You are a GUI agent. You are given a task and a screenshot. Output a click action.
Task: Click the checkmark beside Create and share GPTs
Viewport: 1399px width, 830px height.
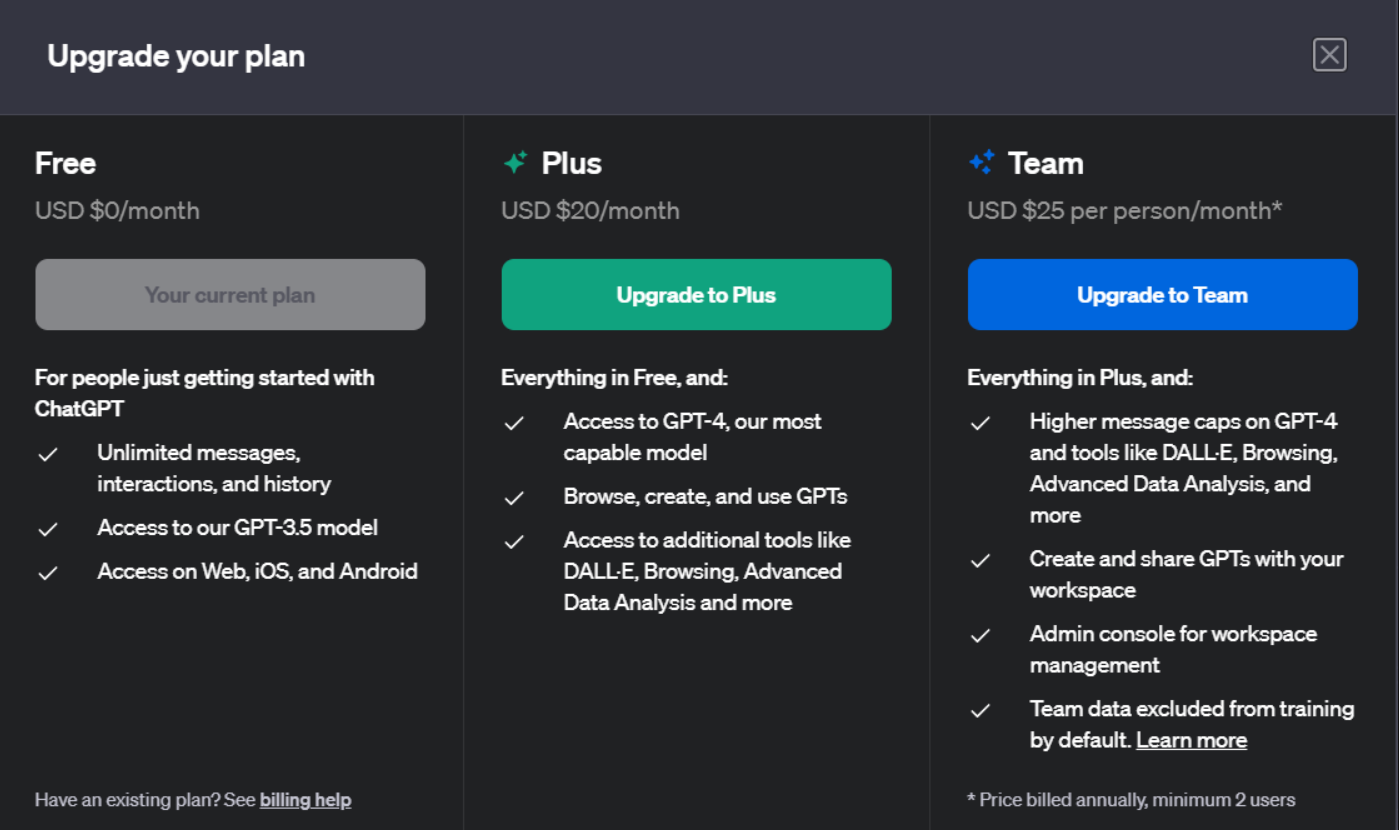(x=980, y=560)
